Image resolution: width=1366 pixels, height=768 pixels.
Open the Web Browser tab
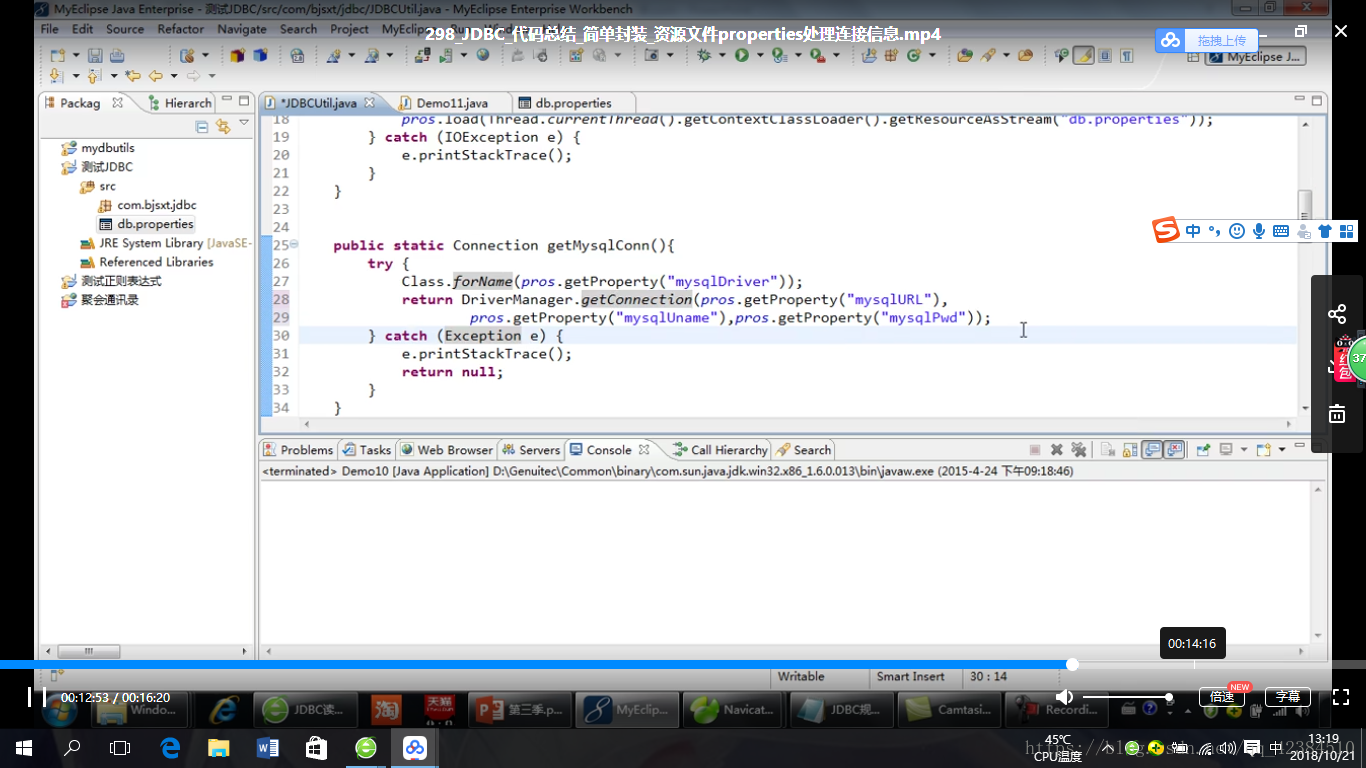pos(446,450)
